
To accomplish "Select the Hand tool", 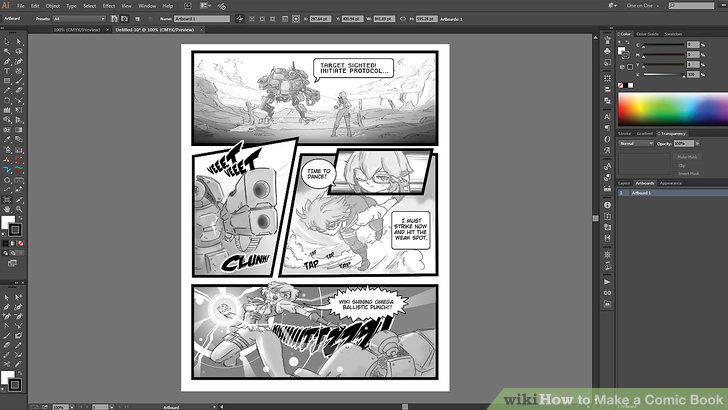I will click(x=7, y=209).
